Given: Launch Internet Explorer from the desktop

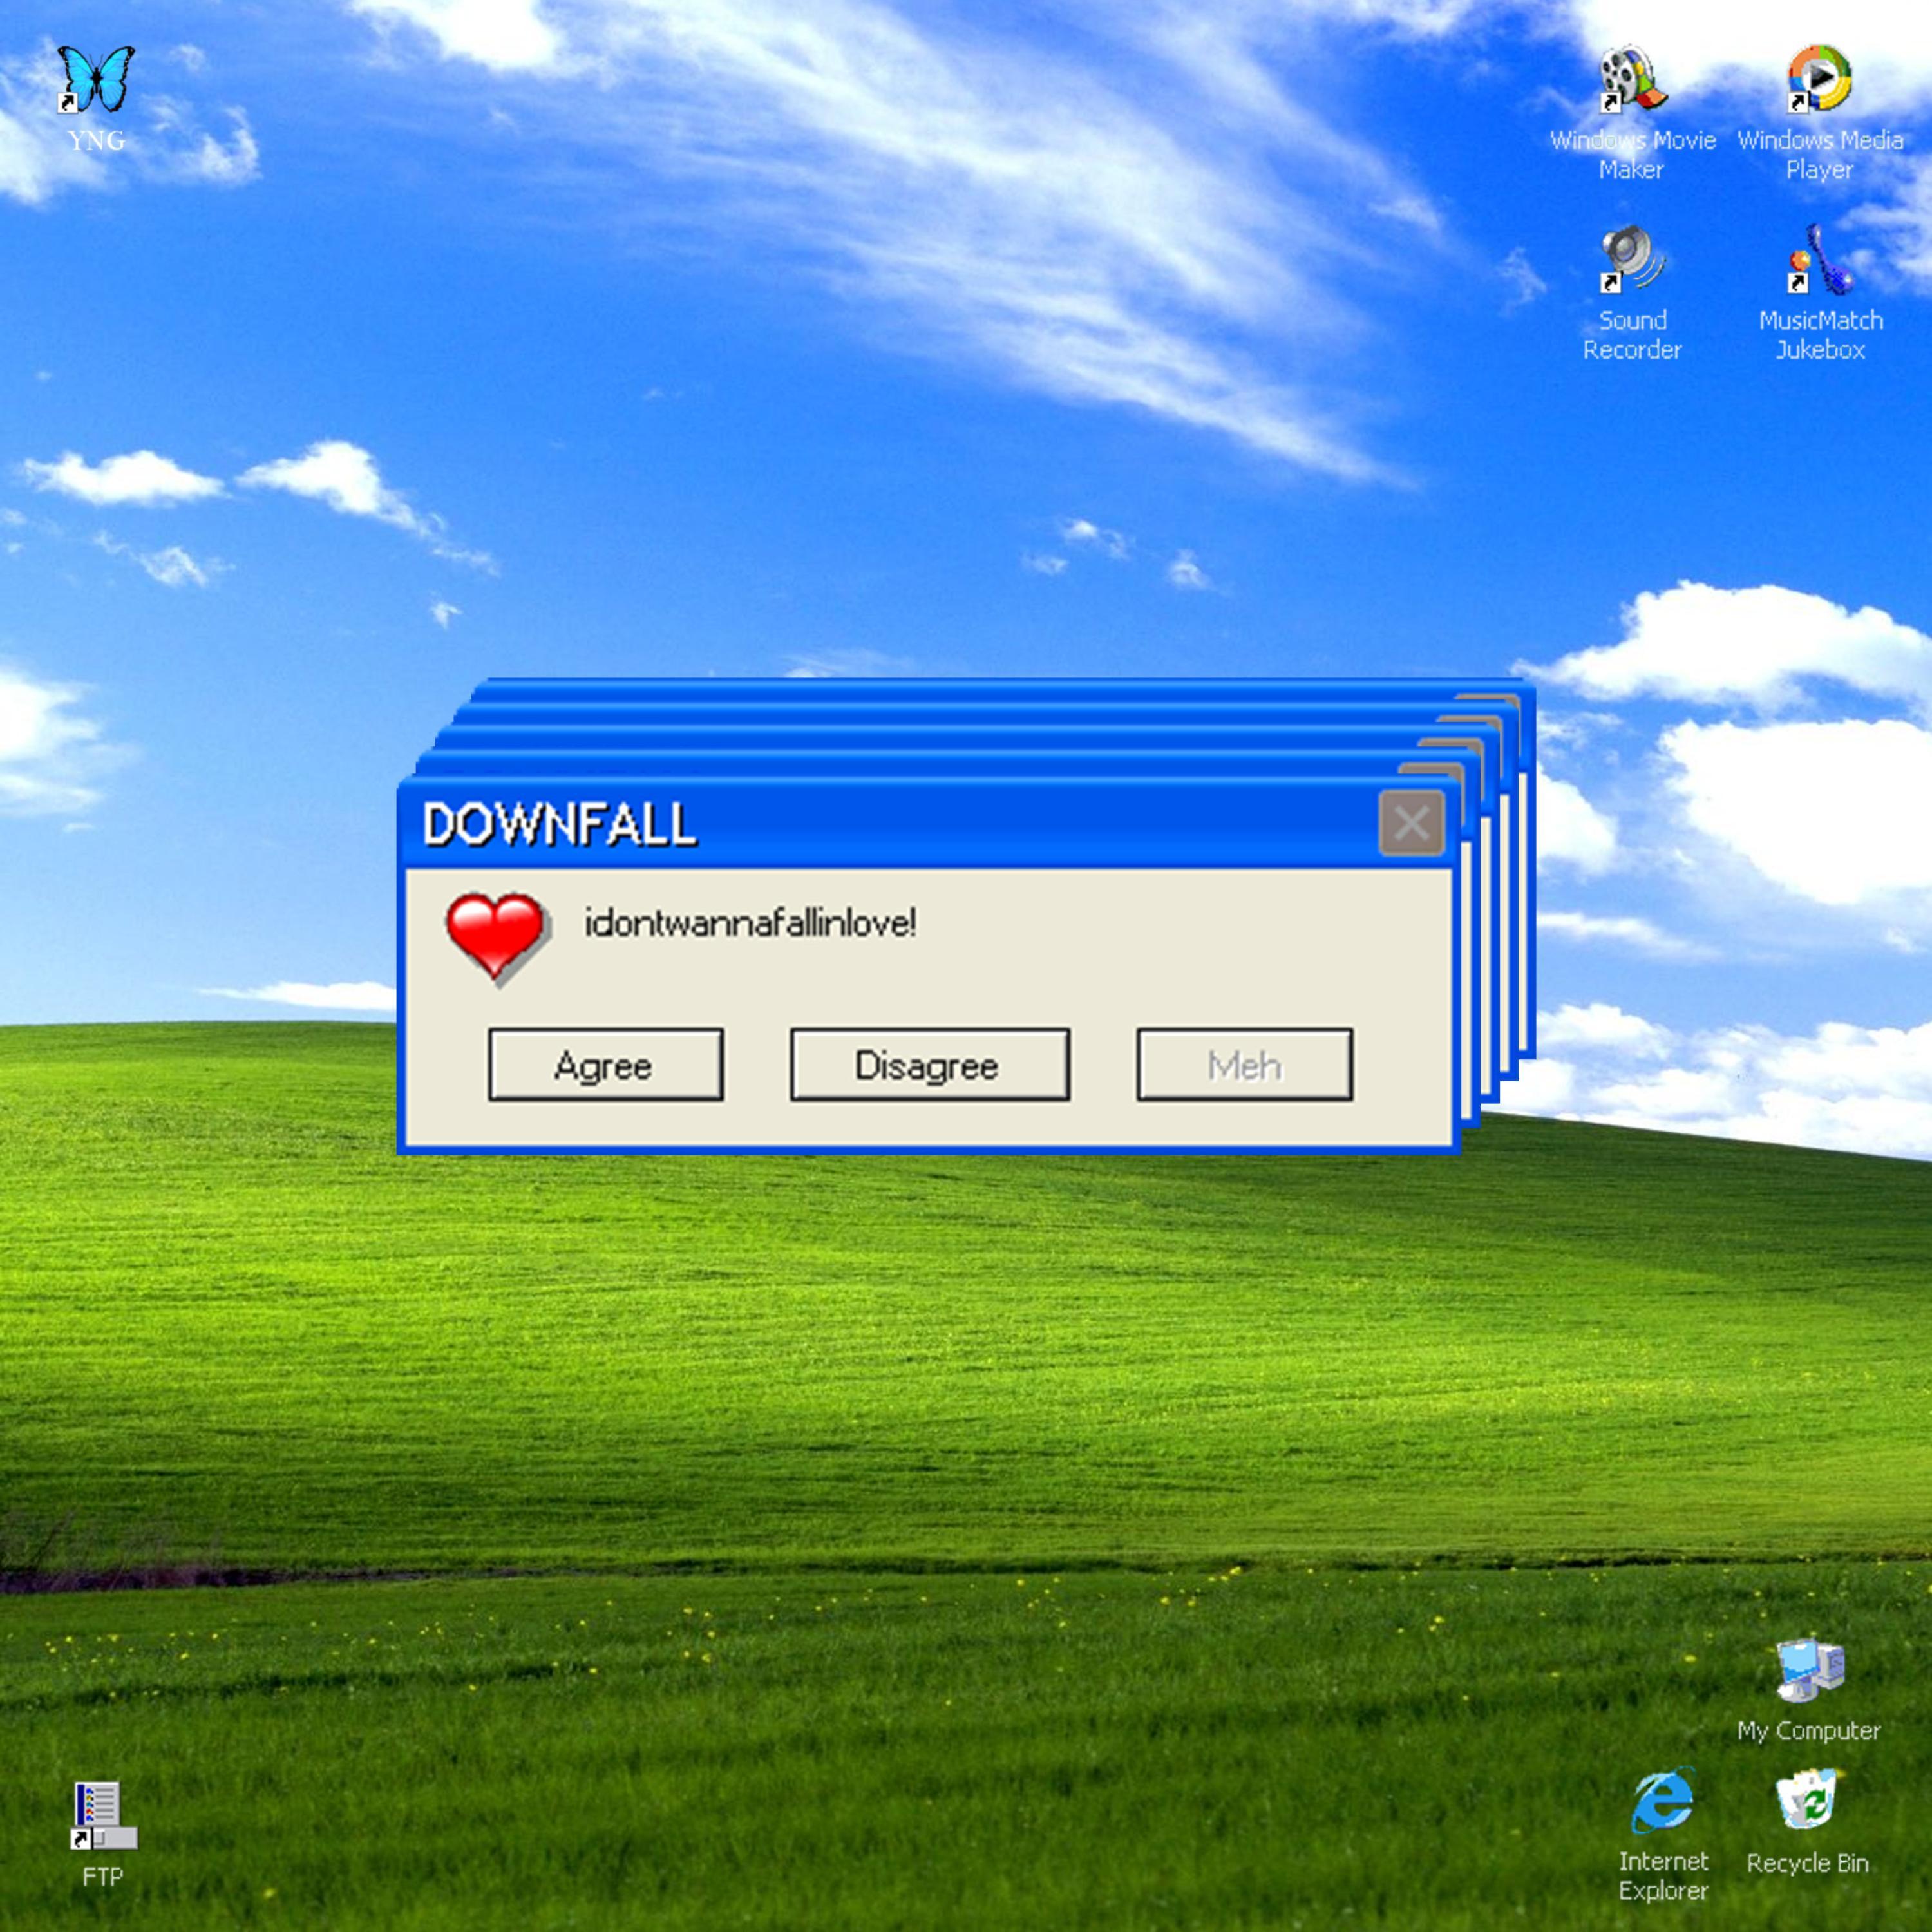Looking at the screenshot, I should (1663, 1801).
